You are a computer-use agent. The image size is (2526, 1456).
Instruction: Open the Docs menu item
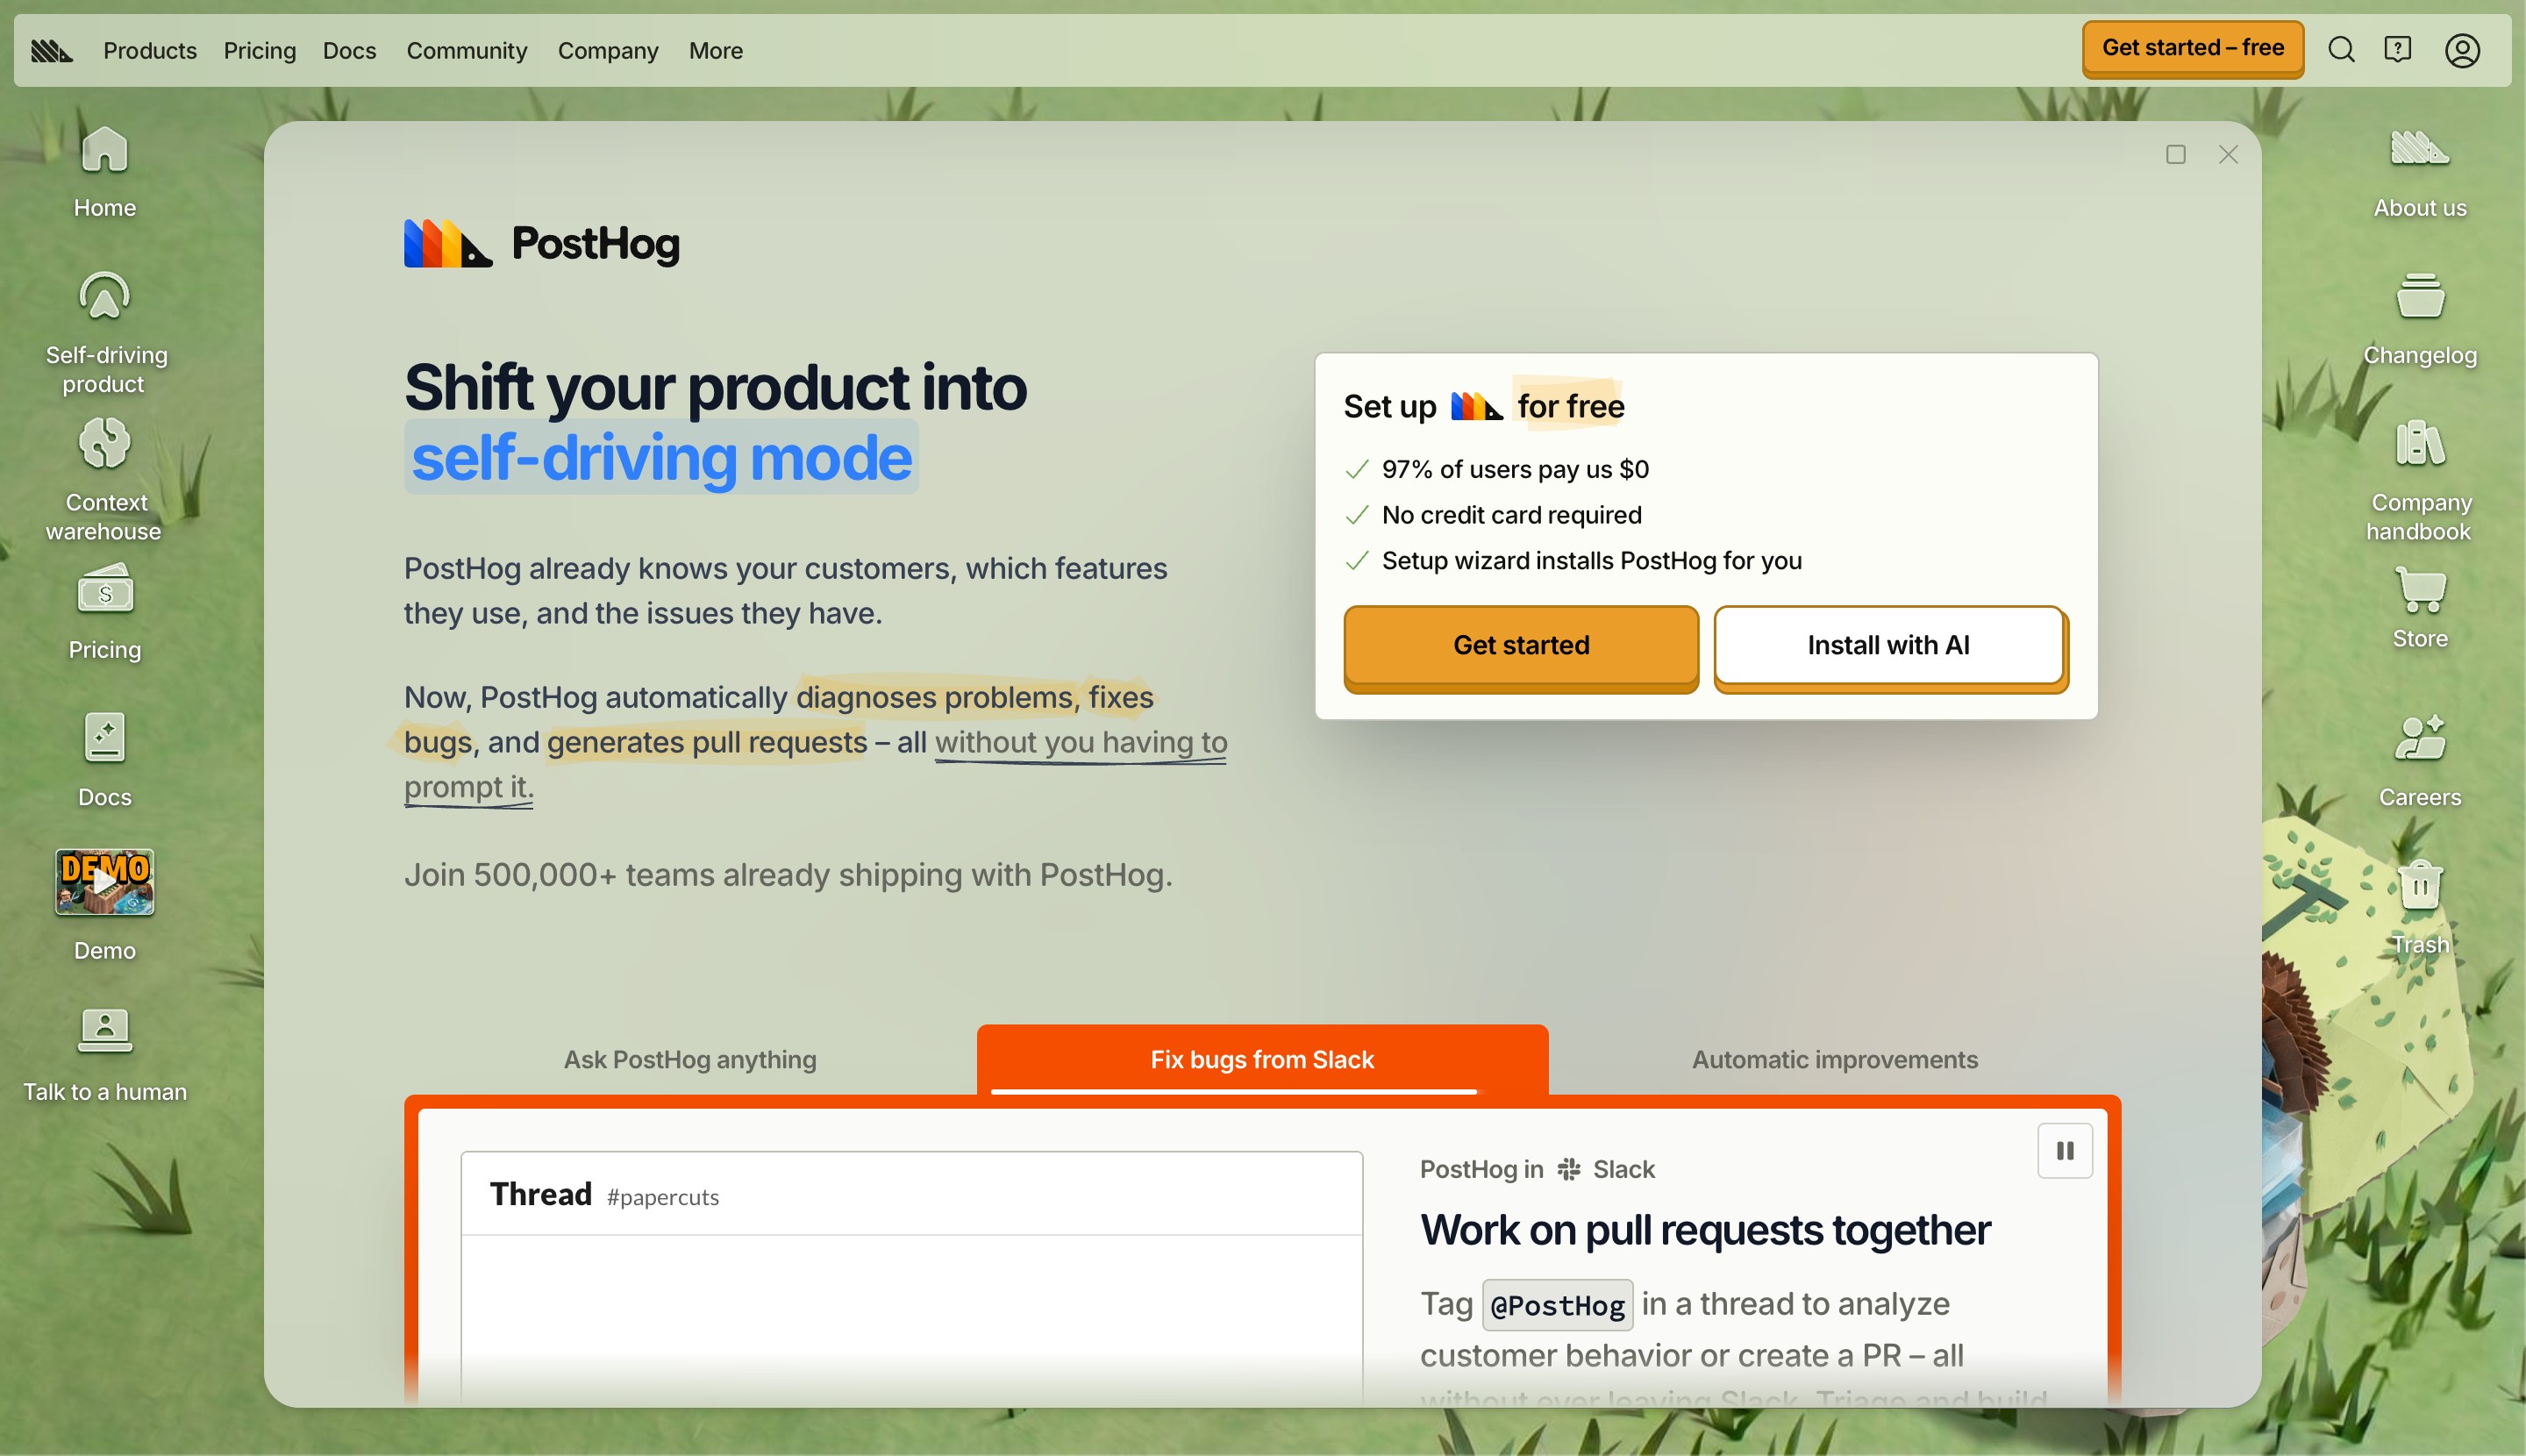[x=350, y=50]
